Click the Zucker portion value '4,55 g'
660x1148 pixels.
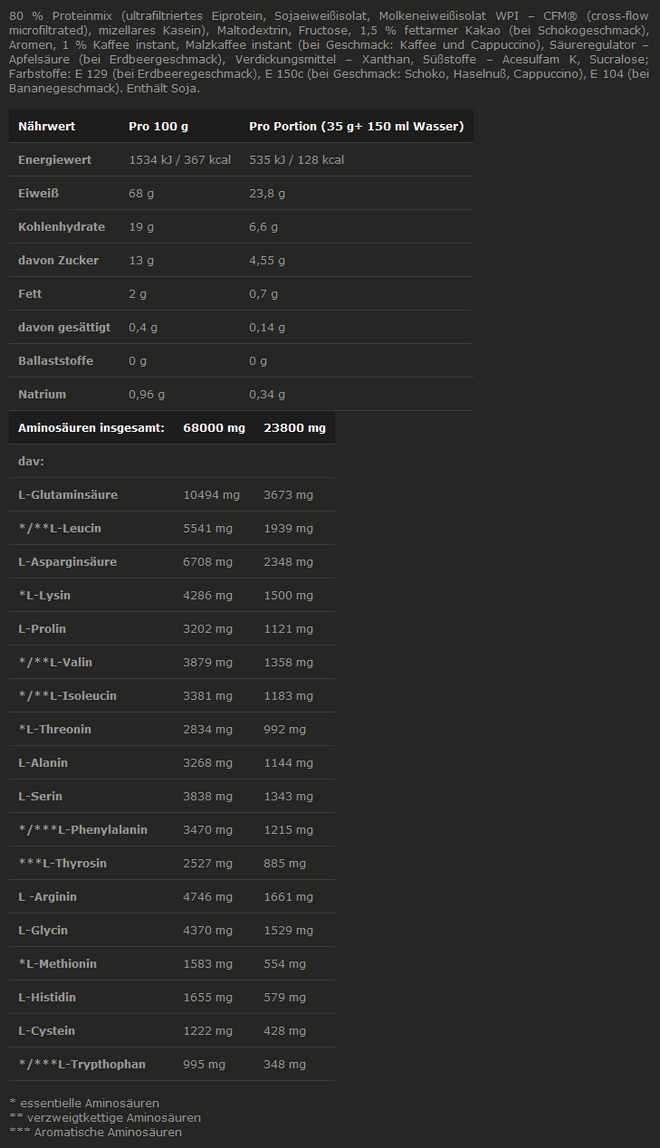267,260
